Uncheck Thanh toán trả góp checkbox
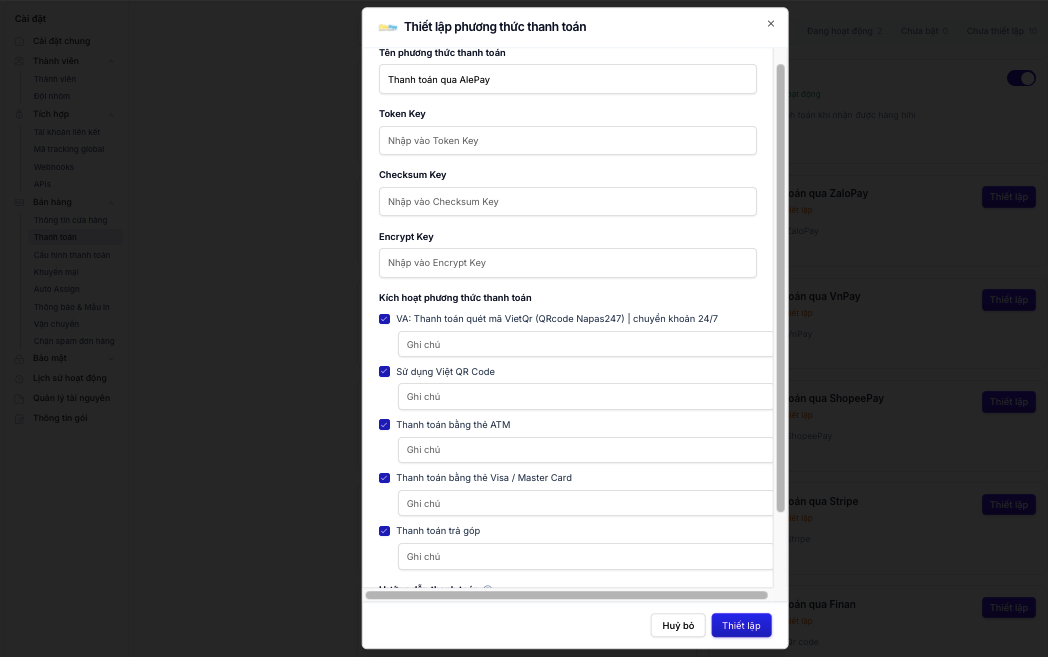The height and width of the screenshot is (657, 1048). coord(384,531)
